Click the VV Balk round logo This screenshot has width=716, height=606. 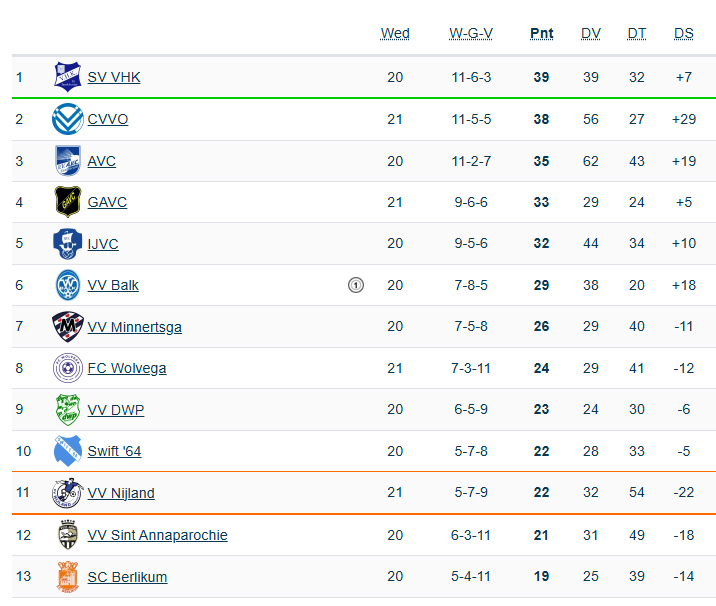[68, 285]
